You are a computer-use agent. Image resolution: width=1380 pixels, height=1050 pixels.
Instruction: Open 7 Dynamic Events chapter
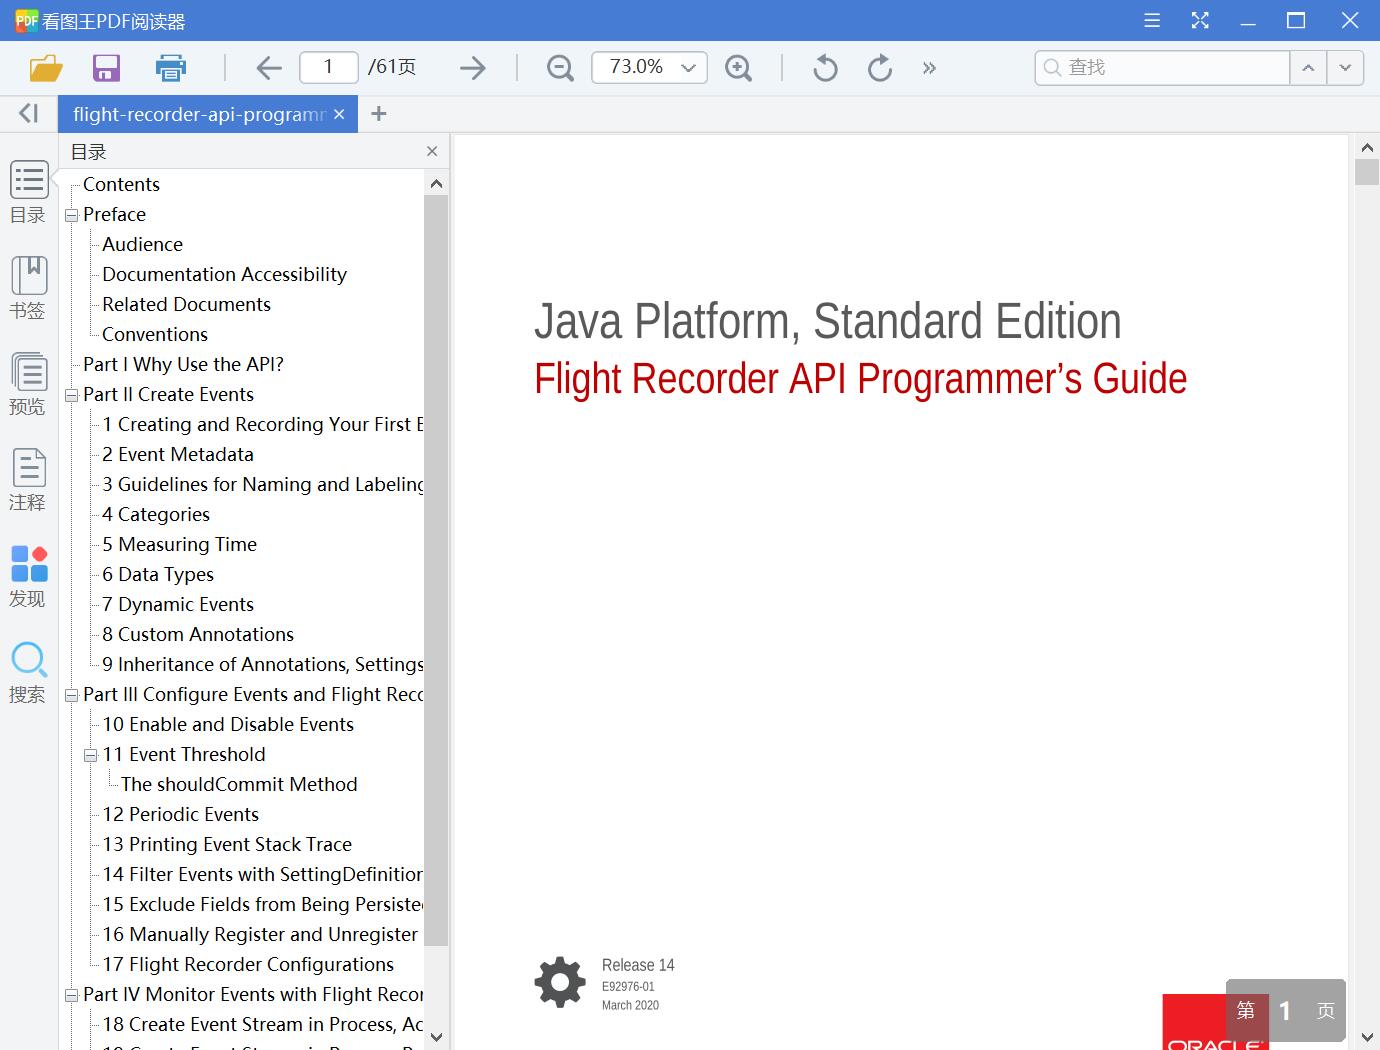click(178, 604)
